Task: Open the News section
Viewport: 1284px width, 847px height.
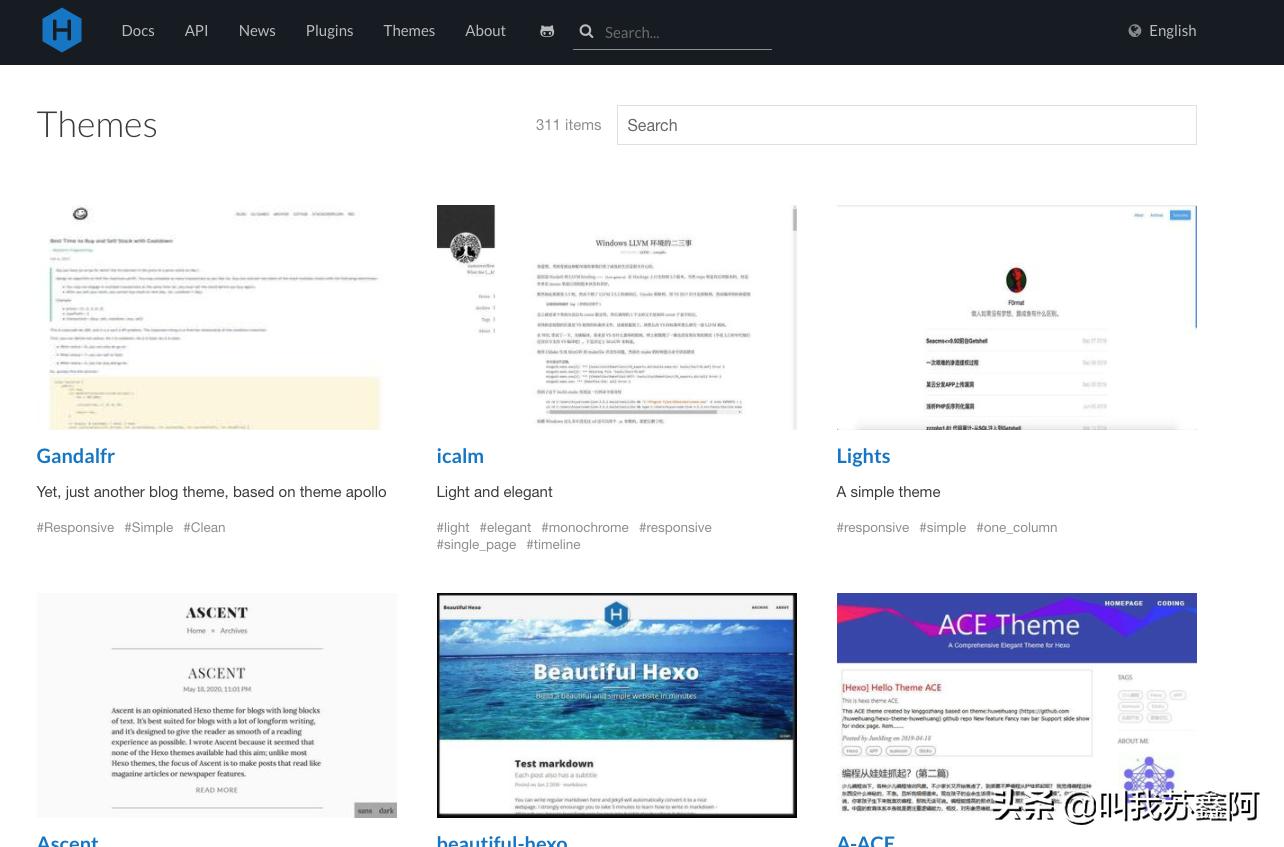Action: tap(257, 31)
